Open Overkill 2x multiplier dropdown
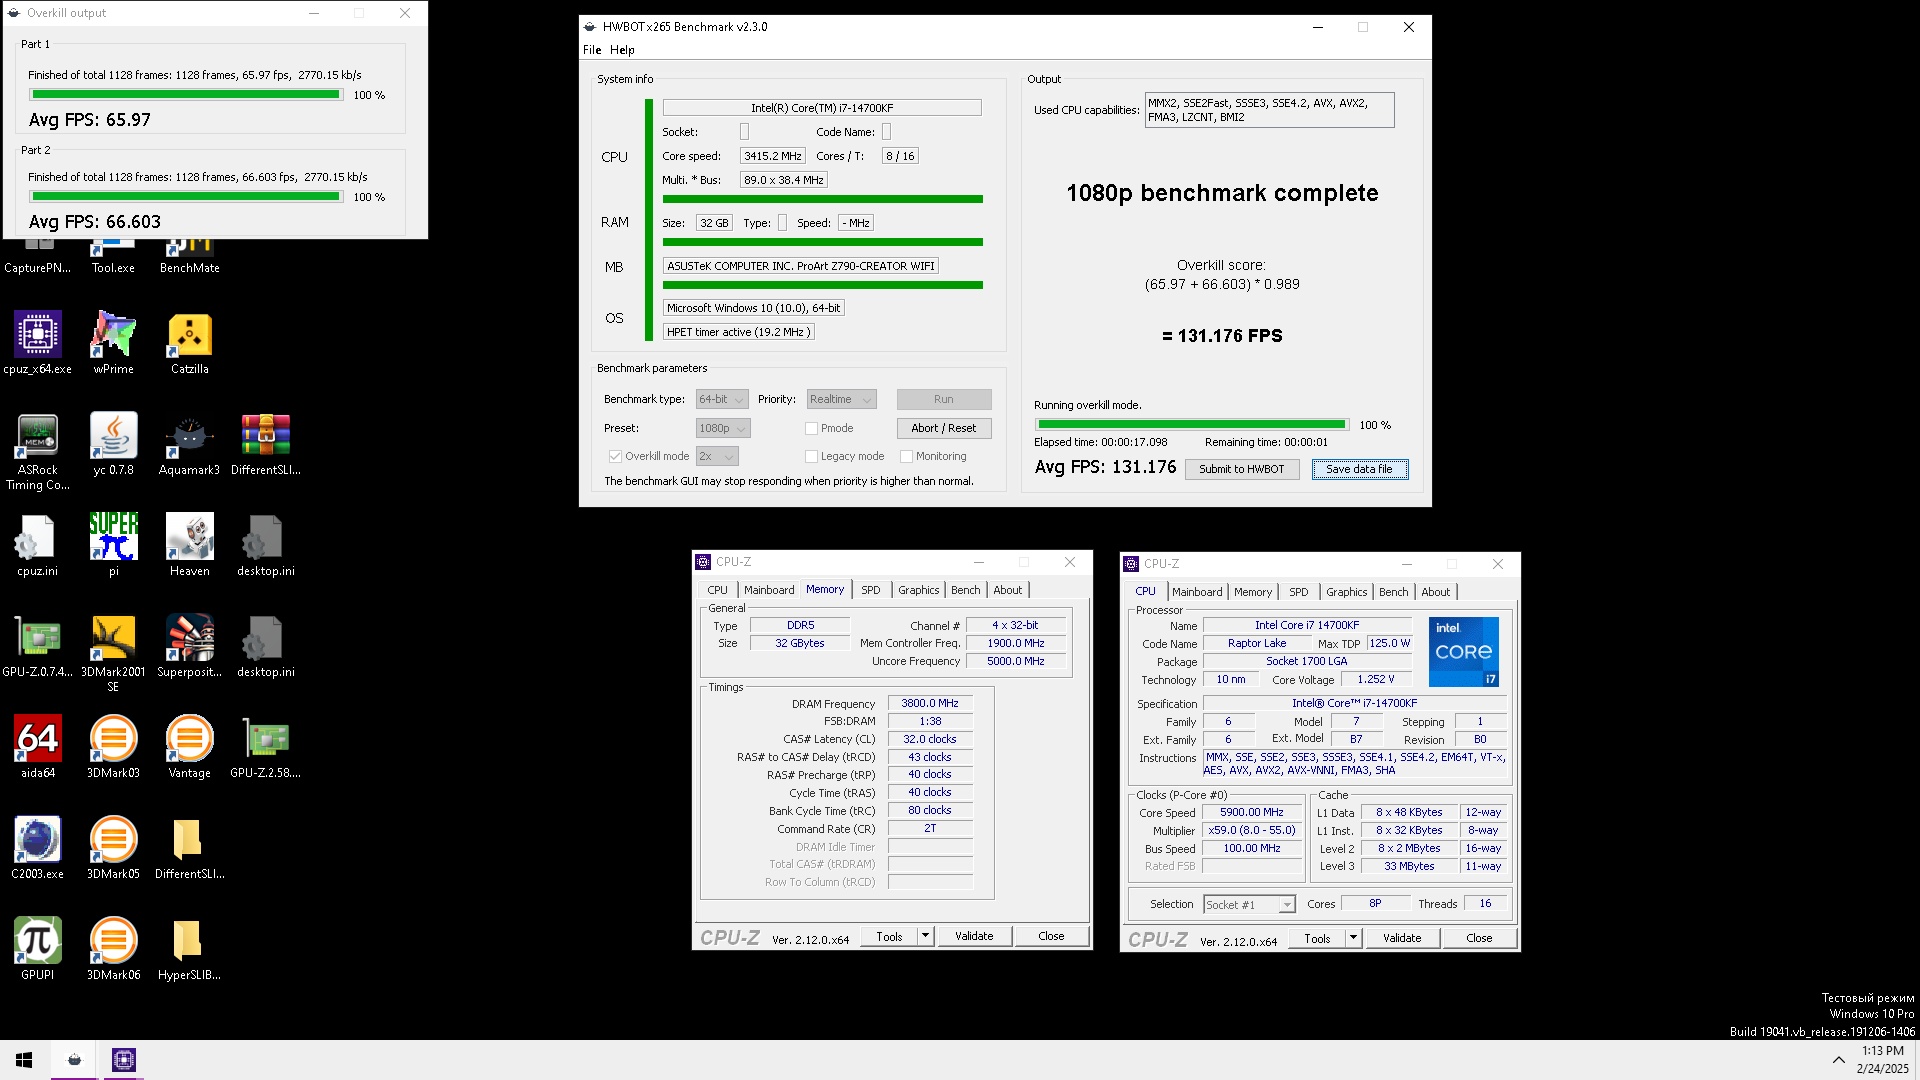The width and height of the screenshot is (1920, 1080). pyautogui.click(x=717, y=456)
